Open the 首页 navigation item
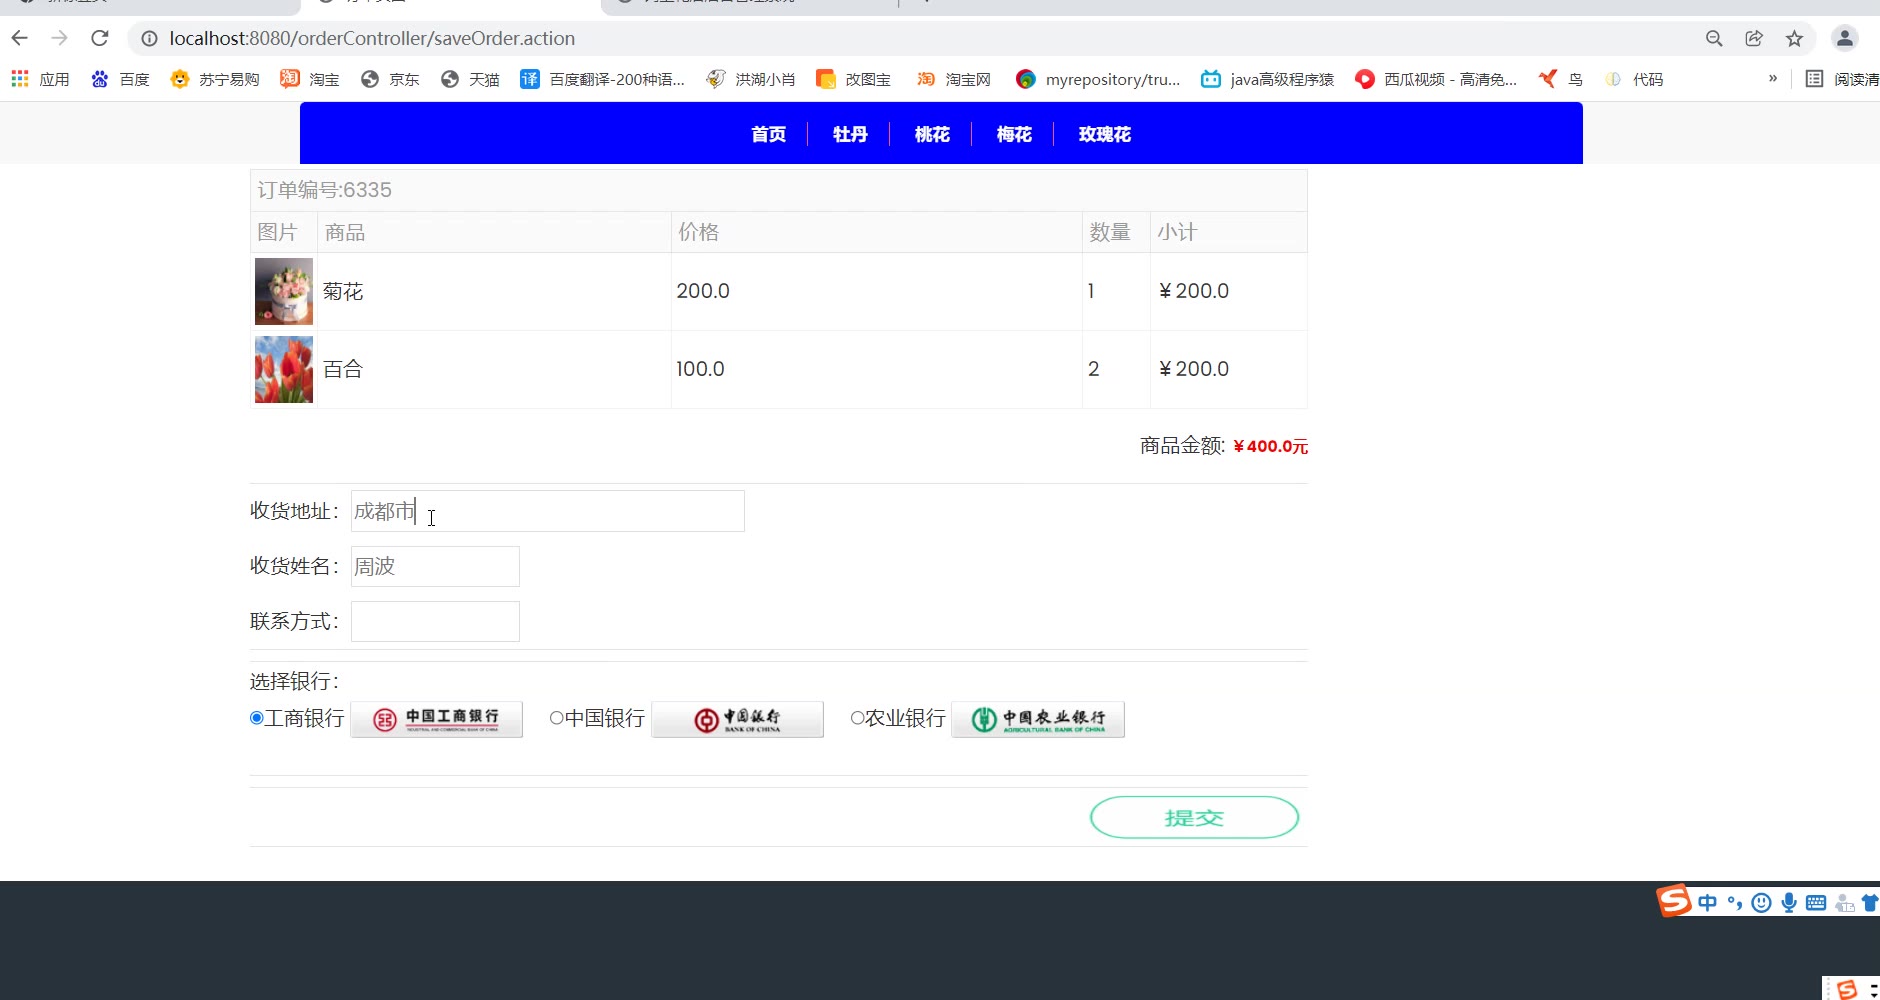This screenshot has width=1880, height=1000. click(768, 134)
